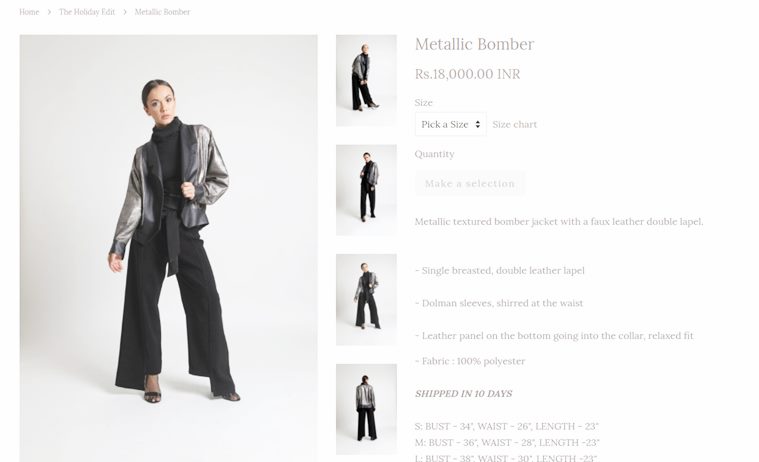Screen dimensions: 759x462
Task: Select the Metallic Bomber breadcrumb item
Action: pos(162,12)
